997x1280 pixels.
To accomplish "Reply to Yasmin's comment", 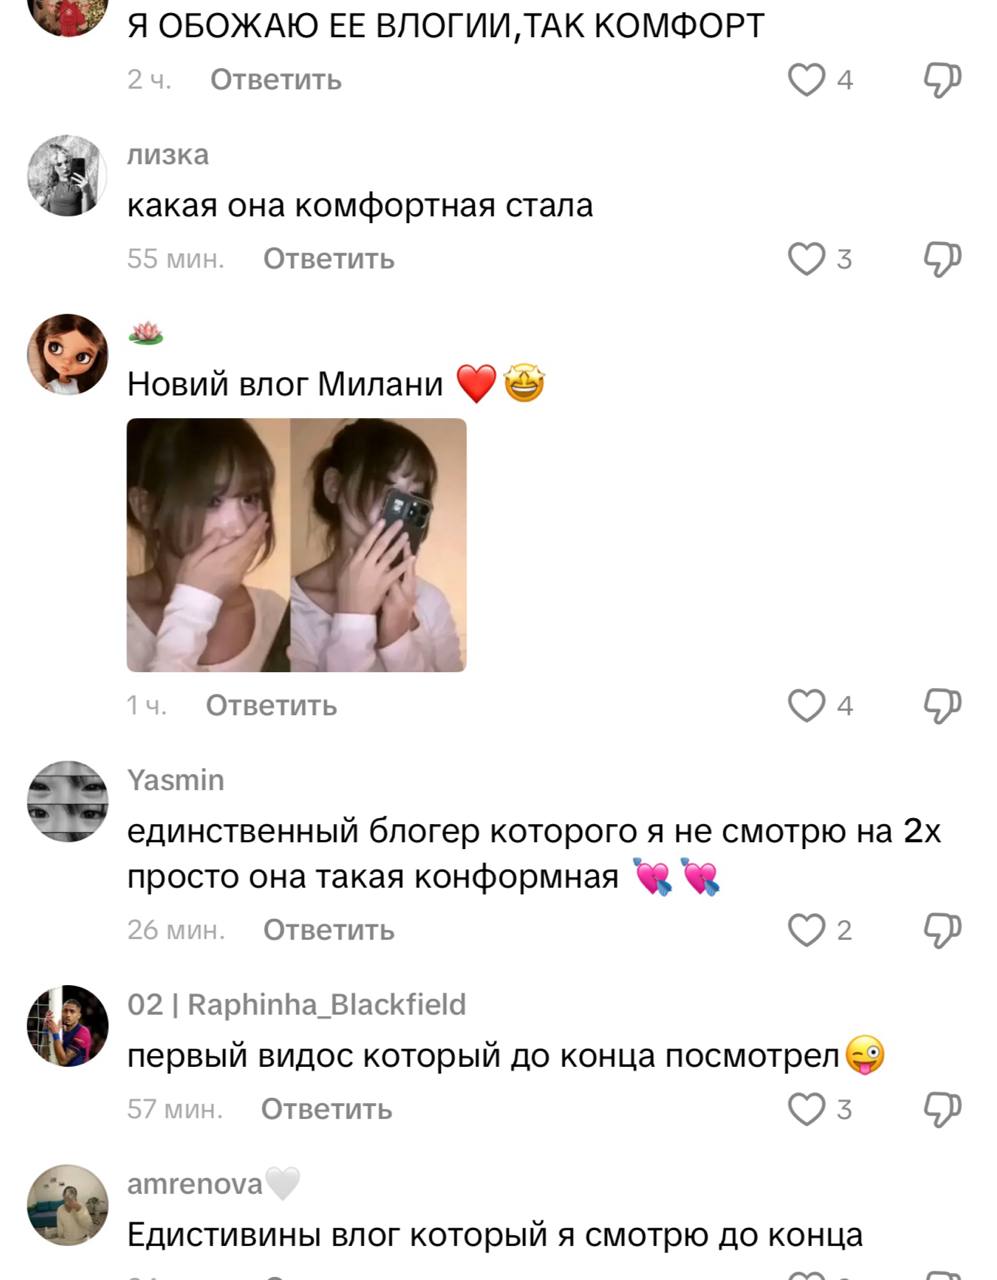I will [x=329, y=930].
